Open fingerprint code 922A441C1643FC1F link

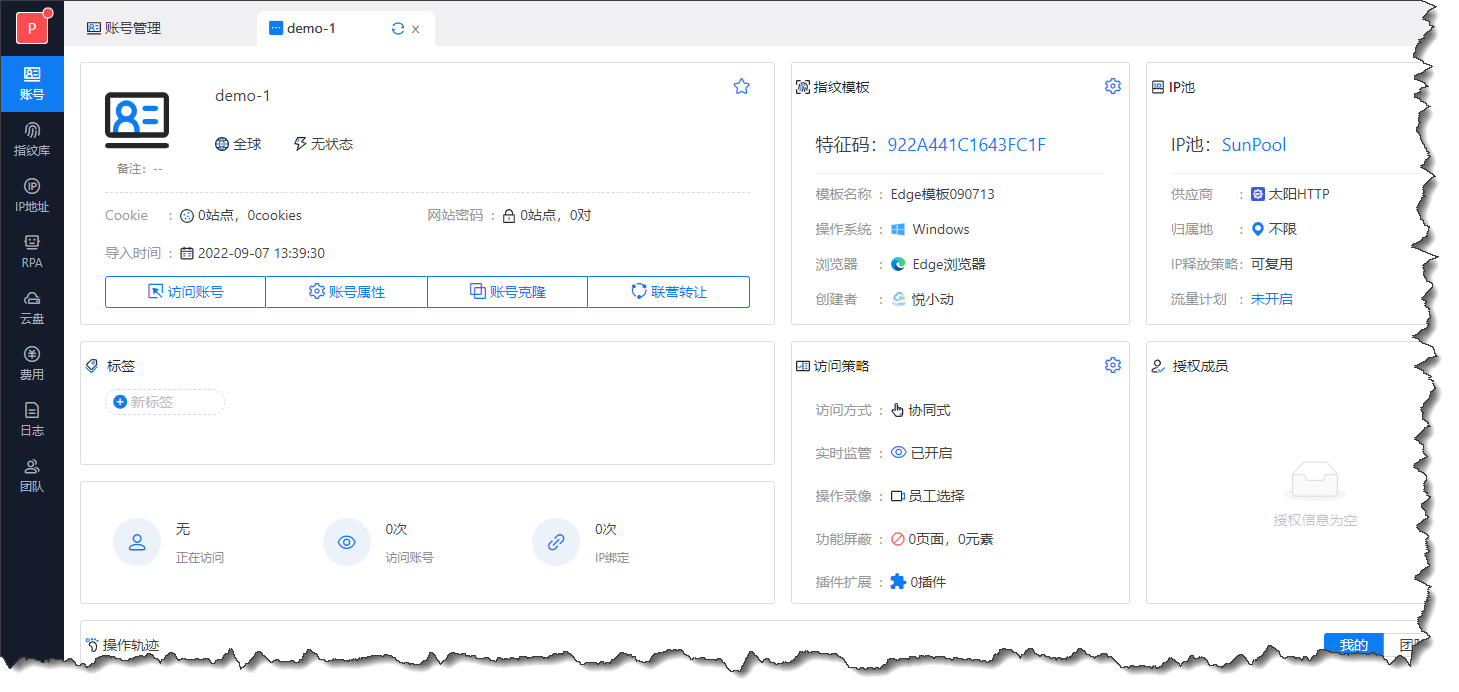966,145
